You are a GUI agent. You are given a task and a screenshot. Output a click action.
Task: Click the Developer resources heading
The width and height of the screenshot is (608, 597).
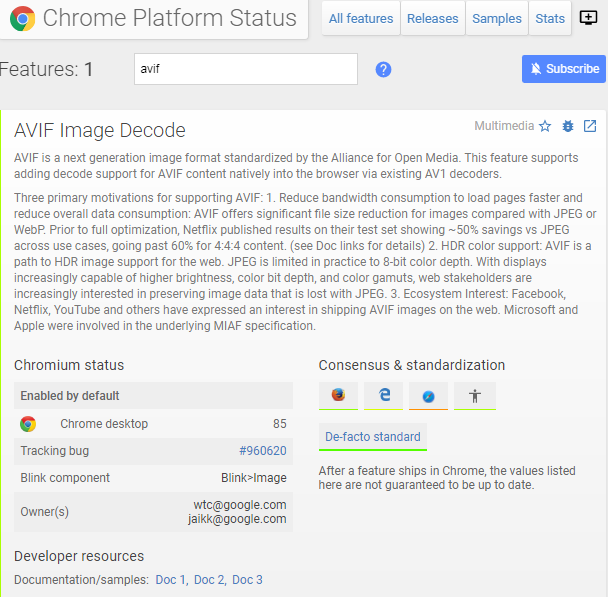click(79, 556)
